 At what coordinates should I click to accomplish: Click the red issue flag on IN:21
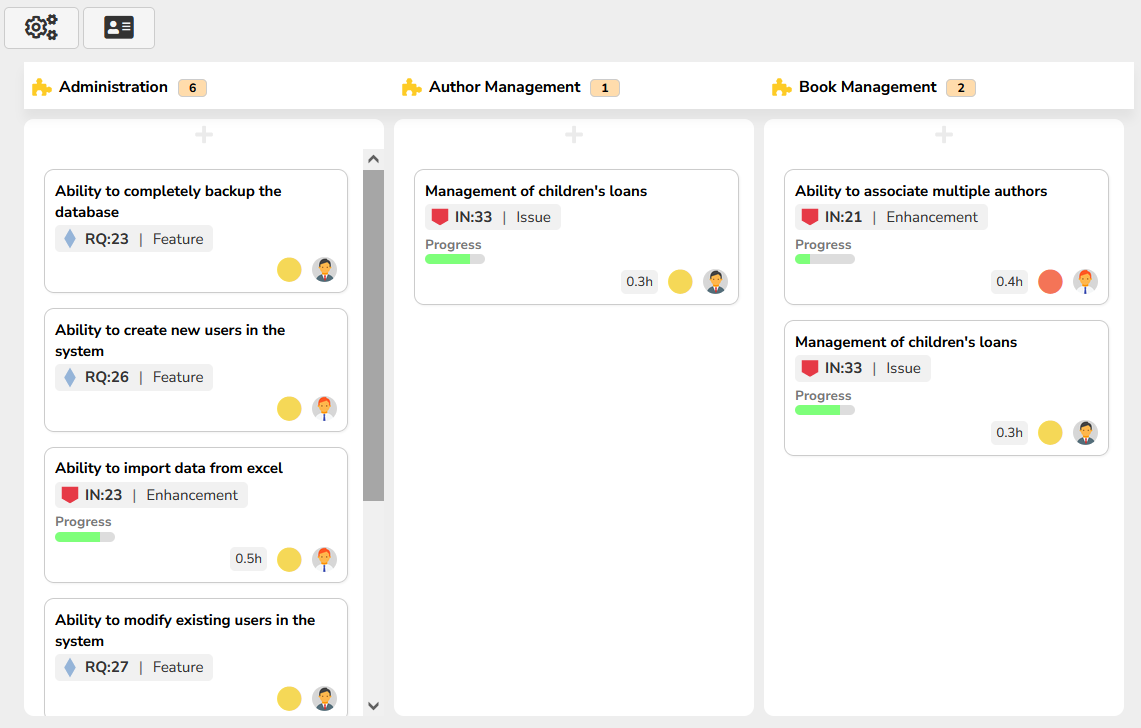click(x=810, y=217)
